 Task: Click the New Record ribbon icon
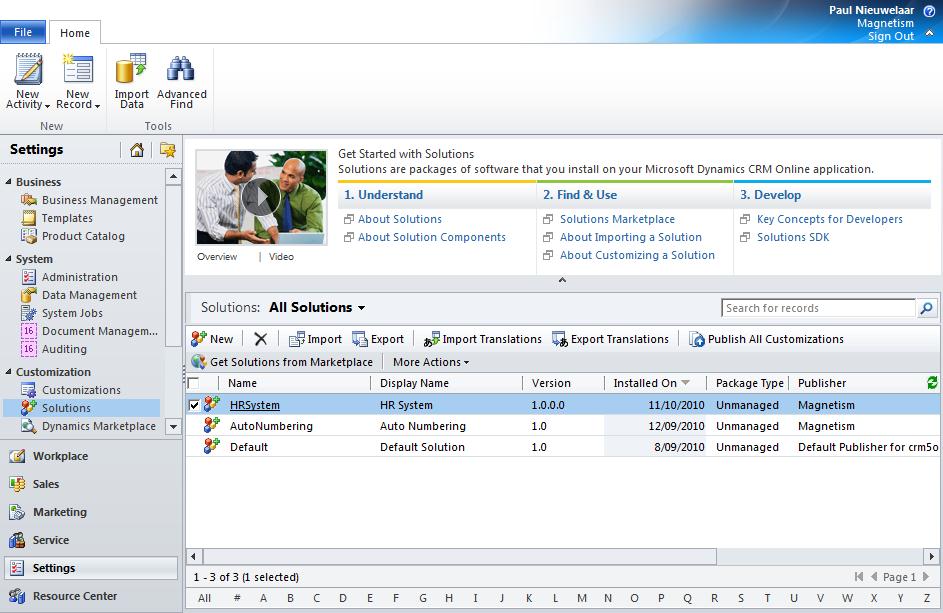coord(78,69)
